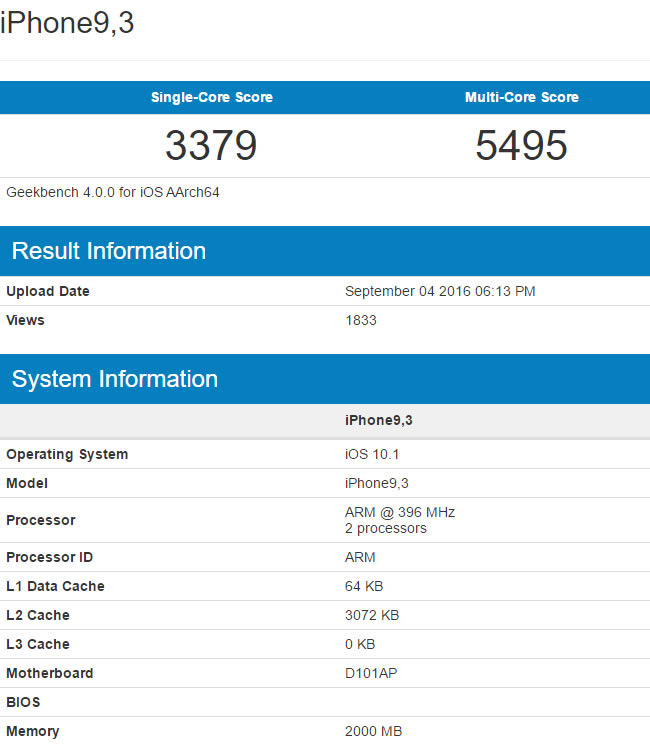The image size is (650, 750).
Task: Click the single-core score value 3379
Action: [x=211, y=145]
